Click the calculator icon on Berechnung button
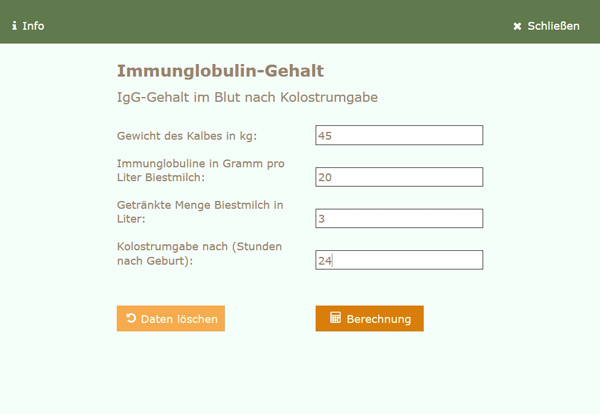Image resolution: width=600 pixels, height=414 pixels. [x=335, y=318]
